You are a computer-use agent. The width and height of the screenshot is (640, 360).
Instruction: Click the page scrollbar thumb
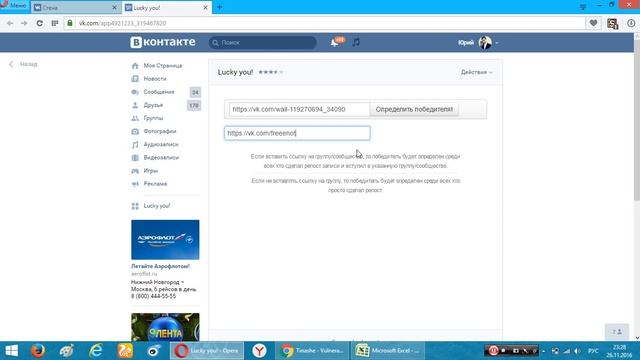637,120
